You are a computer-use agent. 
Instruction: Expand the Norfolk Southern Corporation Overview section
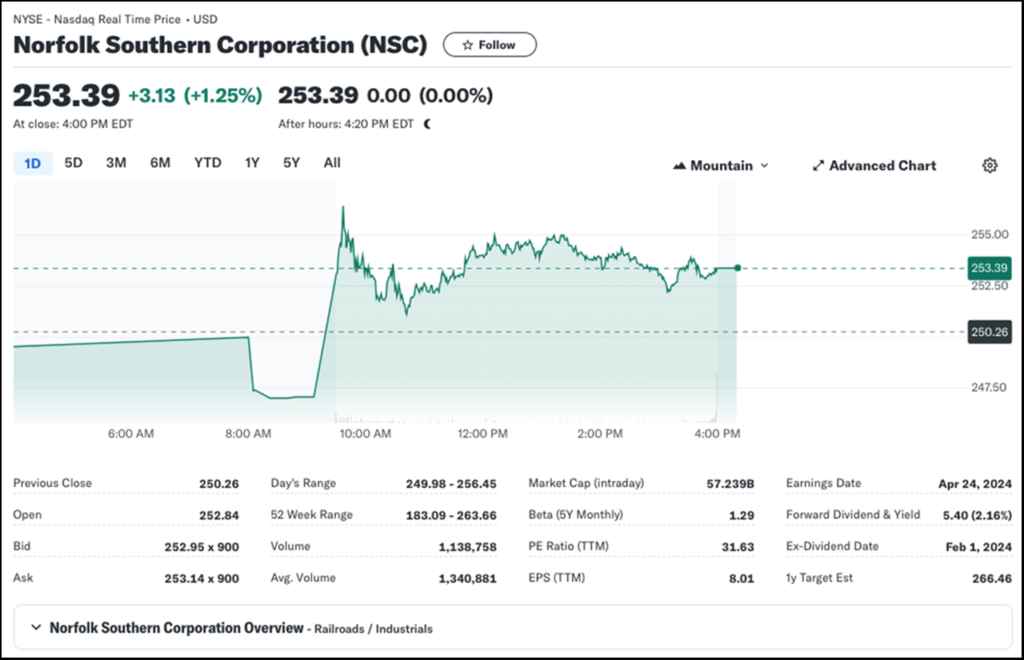coord(37,628)
